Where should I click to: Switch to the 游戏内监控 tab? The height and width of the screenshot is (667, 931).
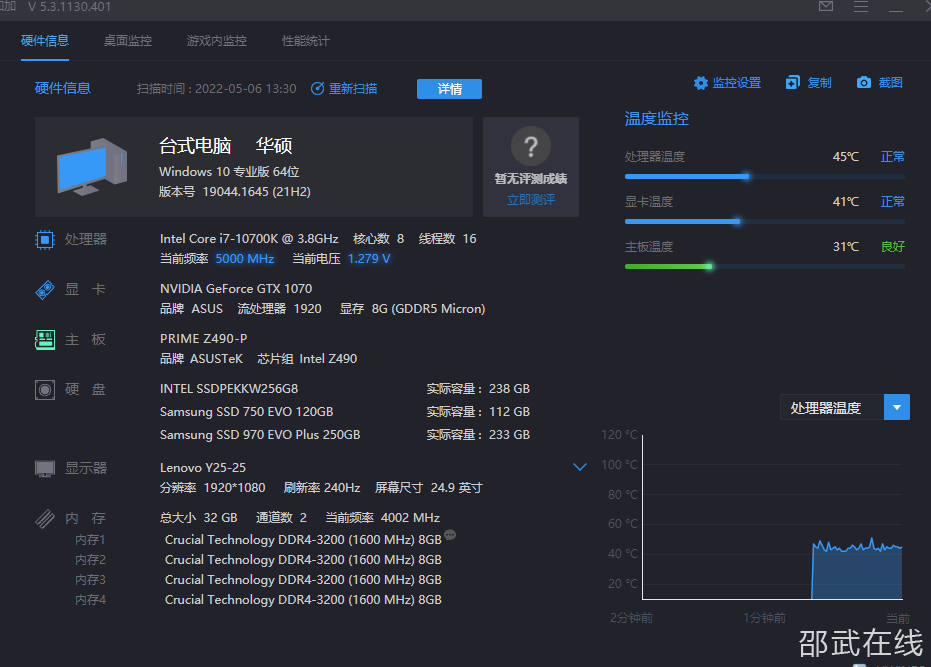pos(216,41)
